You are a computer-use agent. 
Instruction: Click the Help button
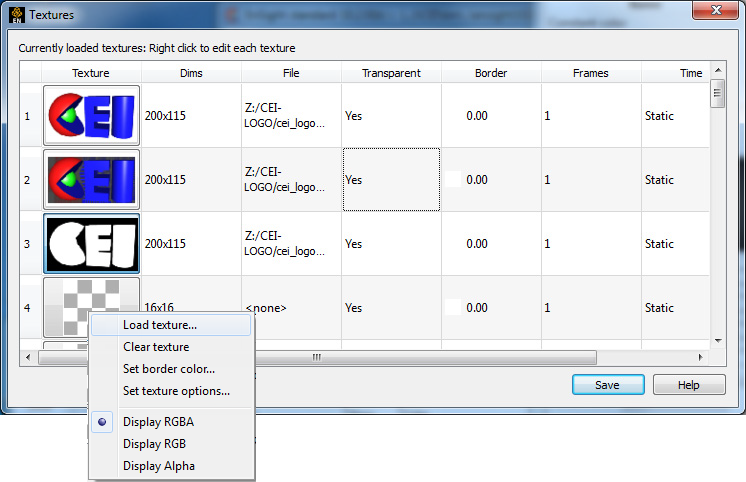[x=689, y=384]
